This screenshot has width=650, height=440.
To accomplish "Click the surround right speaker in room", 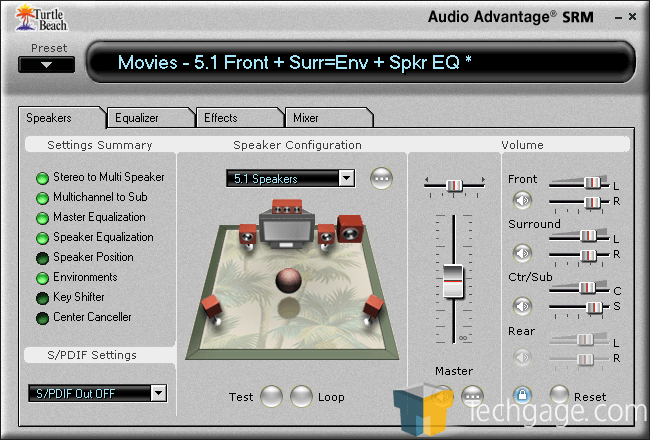I will 373,309.
